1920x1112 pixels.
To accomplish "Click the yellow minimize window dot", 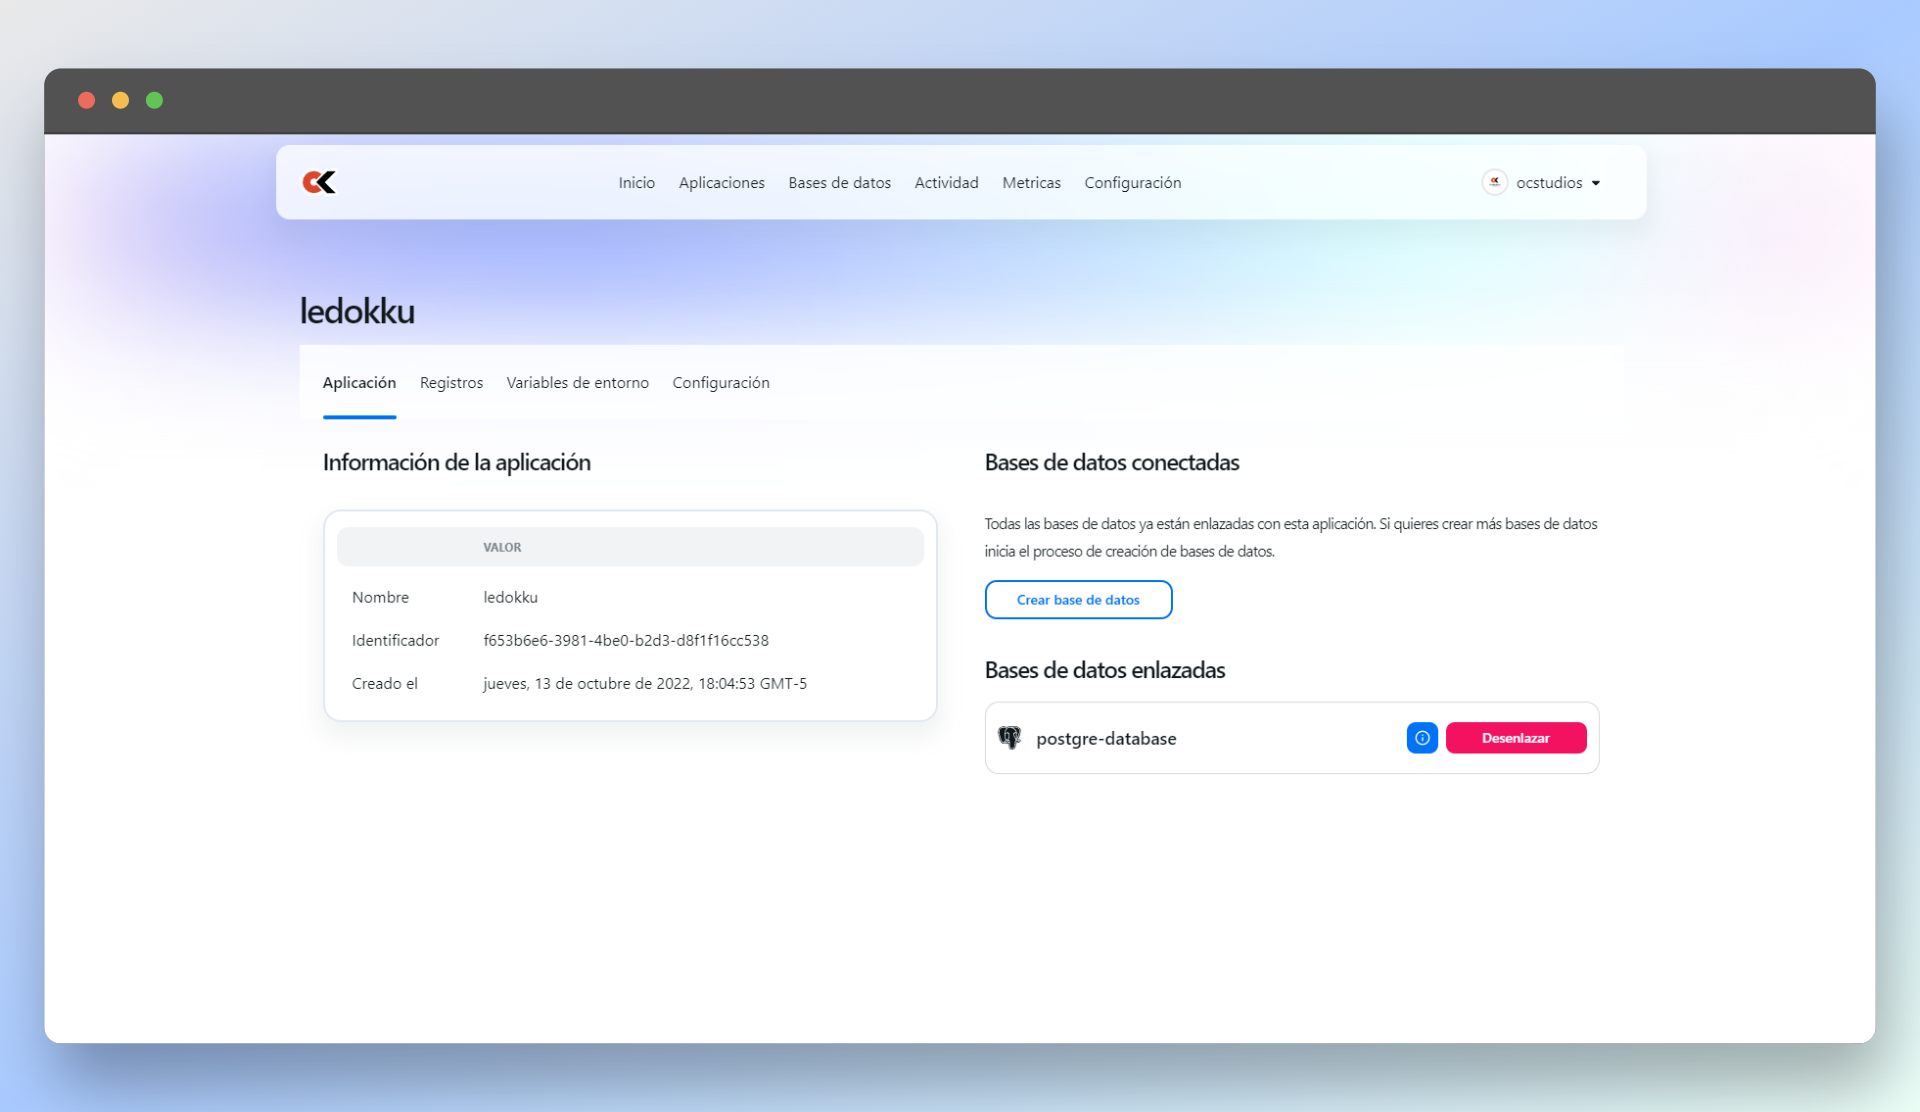I will (x=120, y=100).
